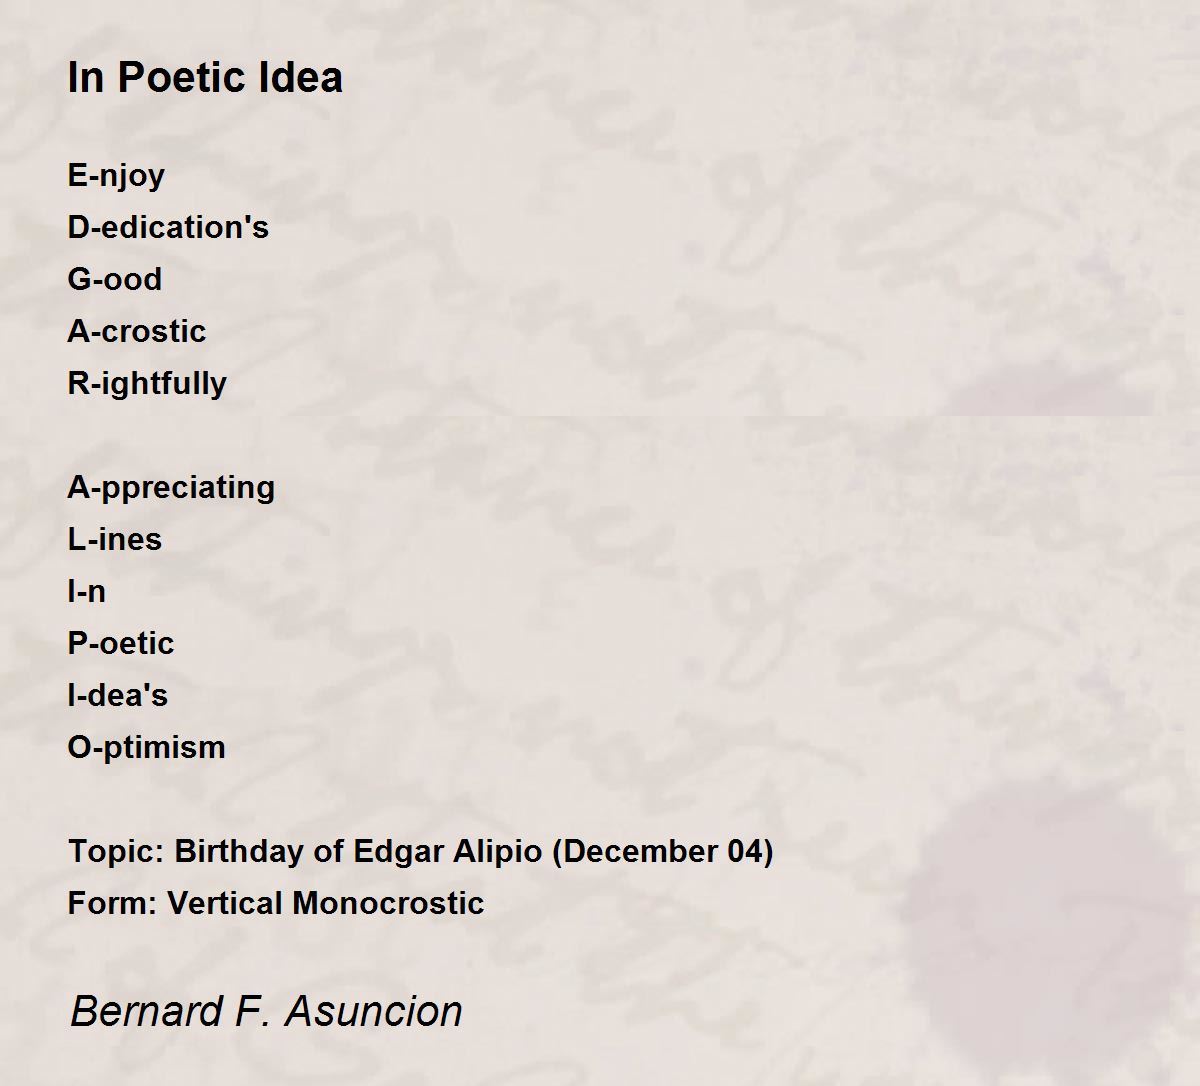Click the Topic line about Edgar Alipio's birthday

pyautogui.click(x=421, y=852)
